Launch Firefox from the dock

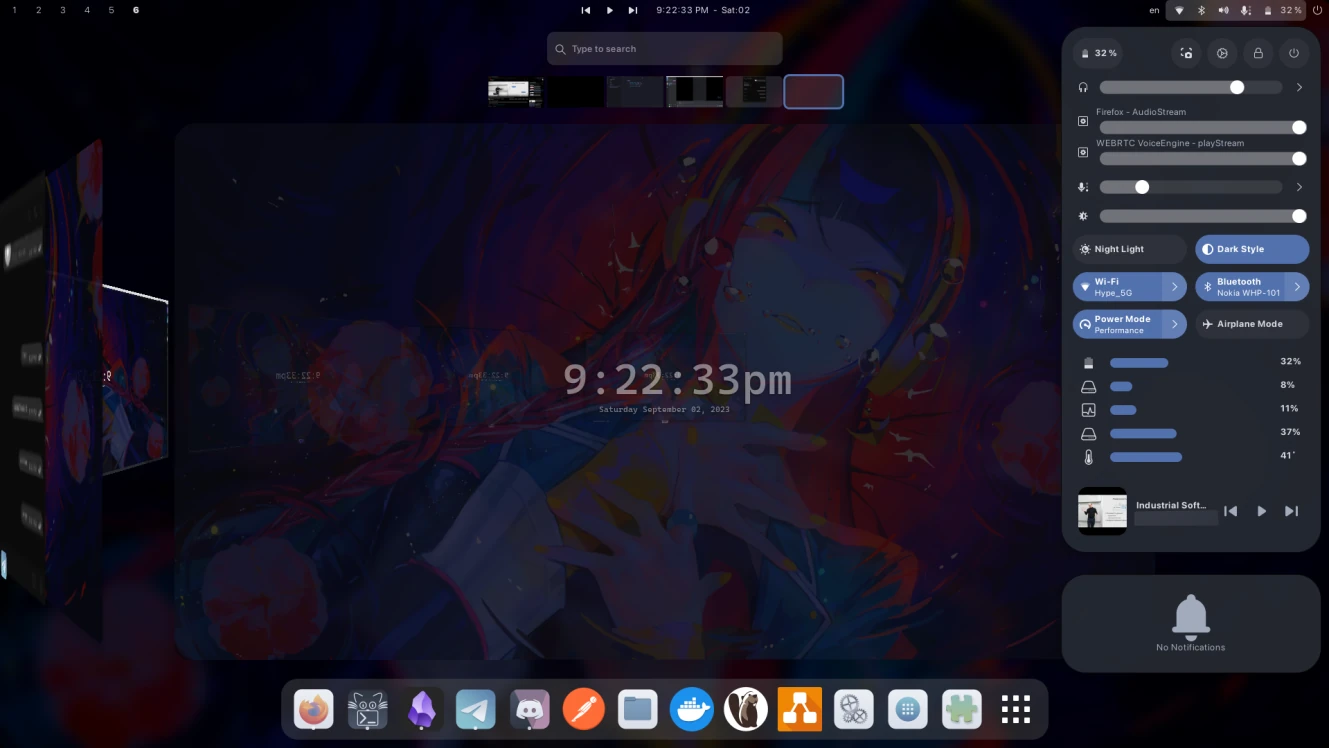tap(313, 710)
